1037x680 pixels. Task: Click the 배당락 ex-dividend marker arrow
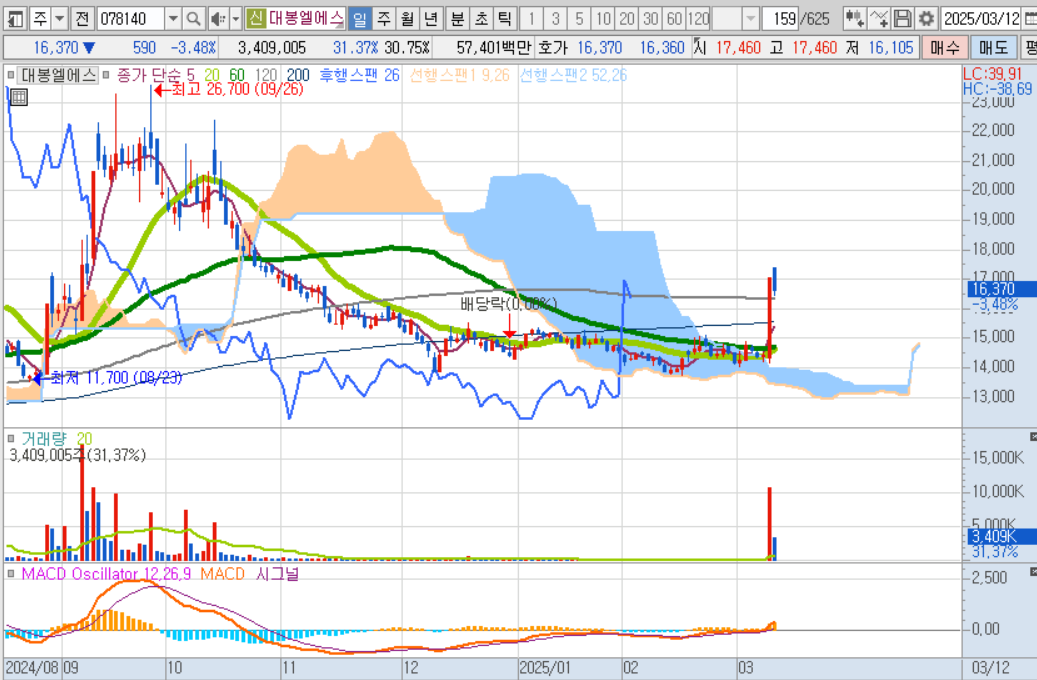509,326
